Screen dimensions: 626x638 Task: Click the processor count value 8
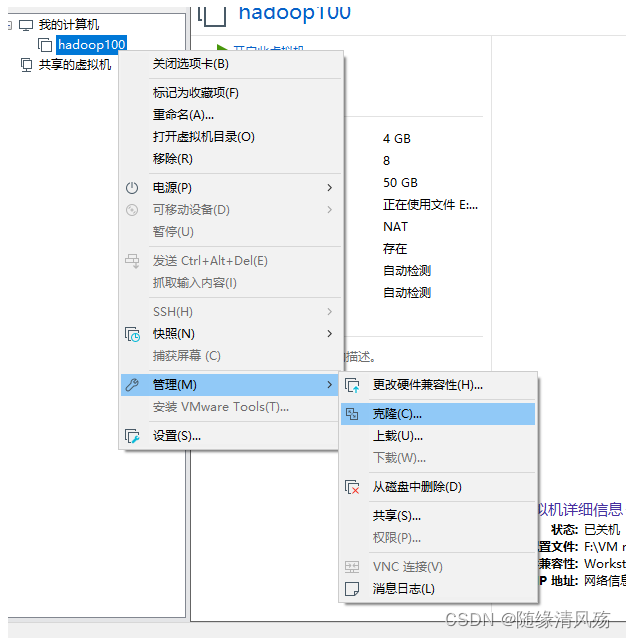coord(386,161)
